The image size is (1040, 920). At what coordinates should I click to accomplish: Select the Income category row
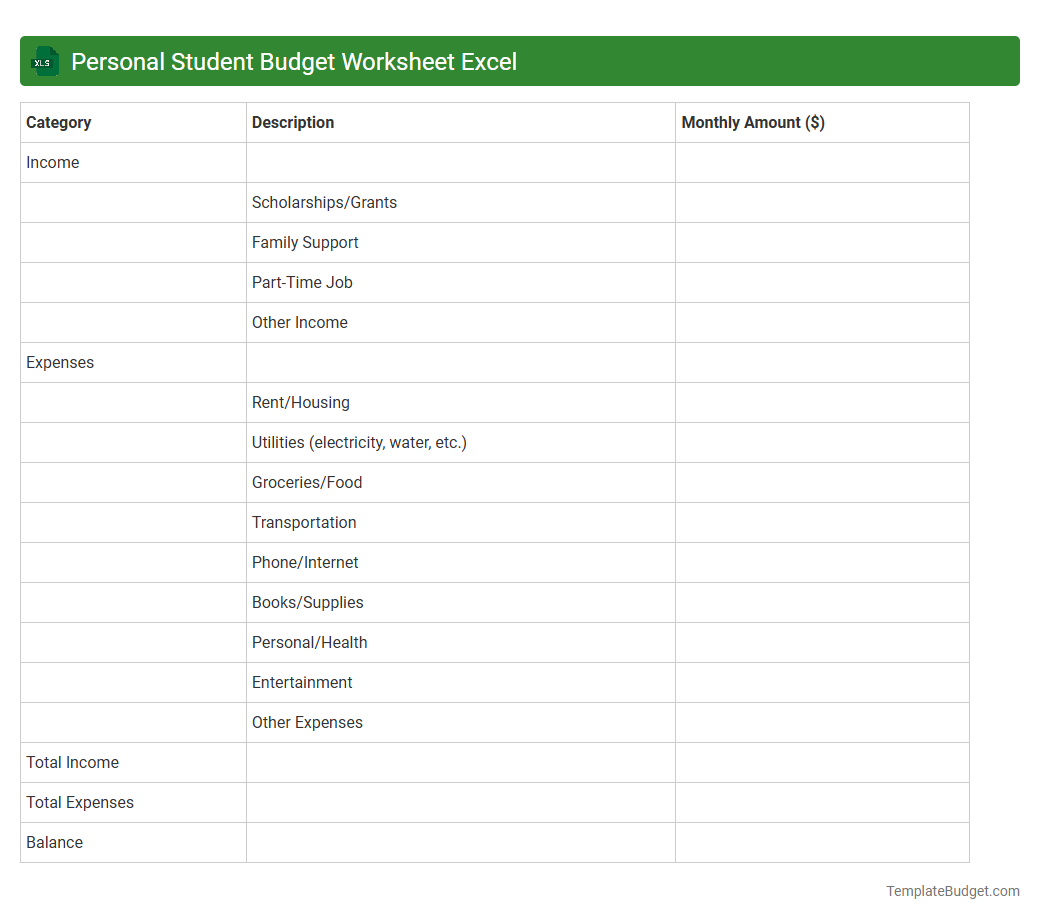tap(53, 162)
